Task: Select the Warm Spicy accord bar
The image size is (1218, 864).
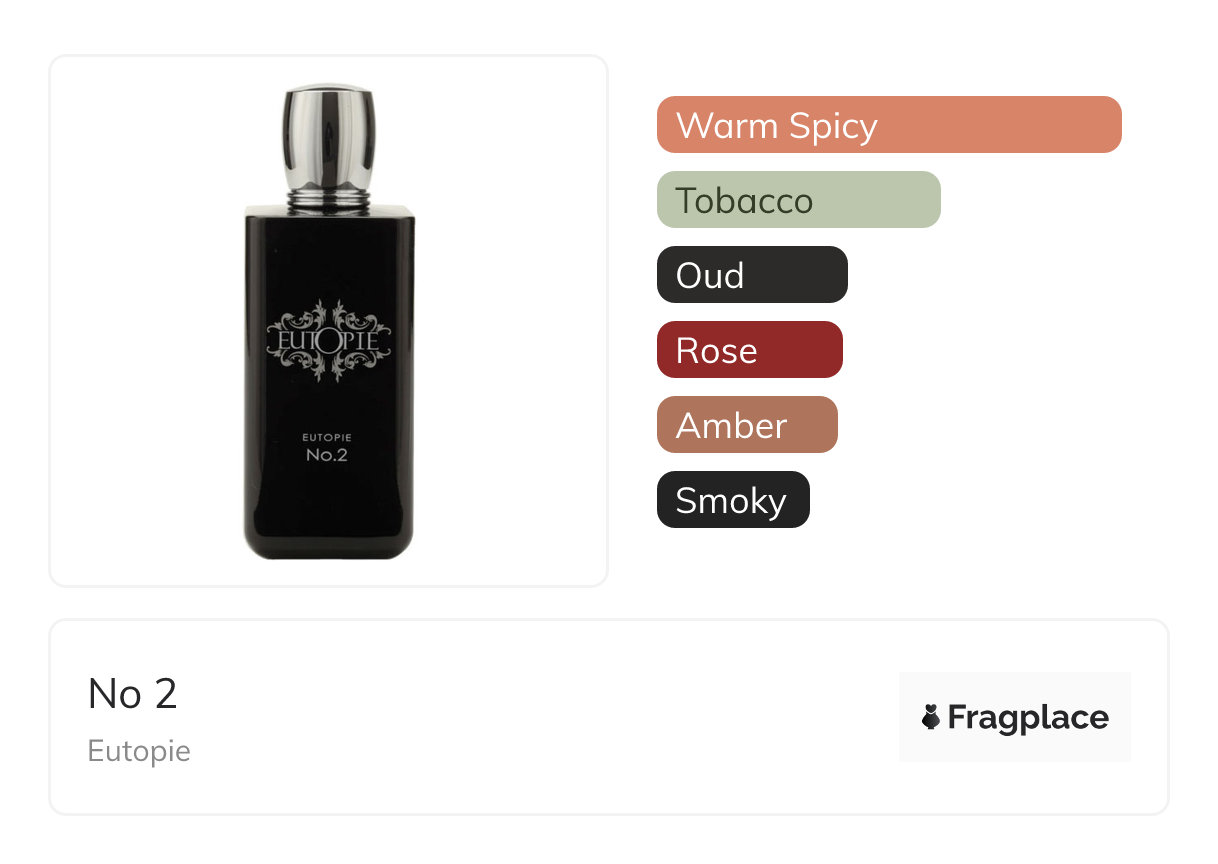Action: point(889,125)
